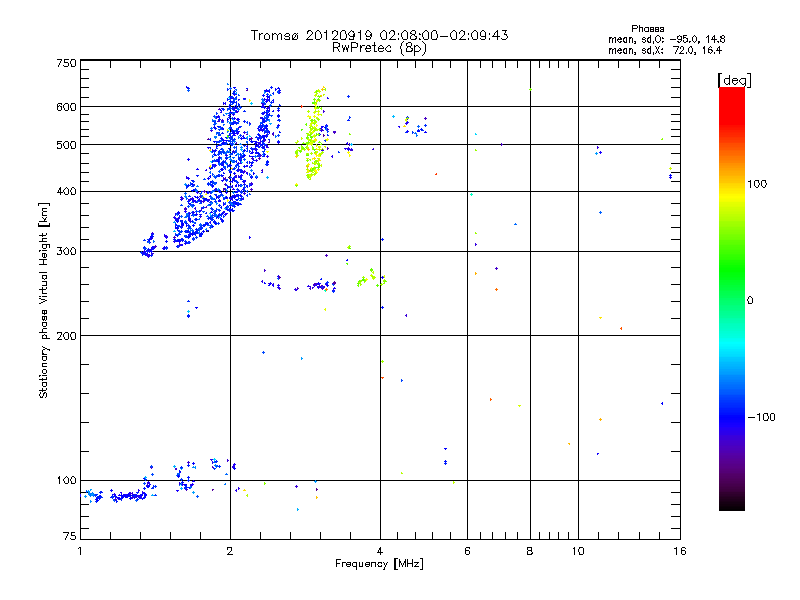Click the yellow-green X-mode trace near 3 MHz
Screen dimensions: 800x600
tap(311, 135)
